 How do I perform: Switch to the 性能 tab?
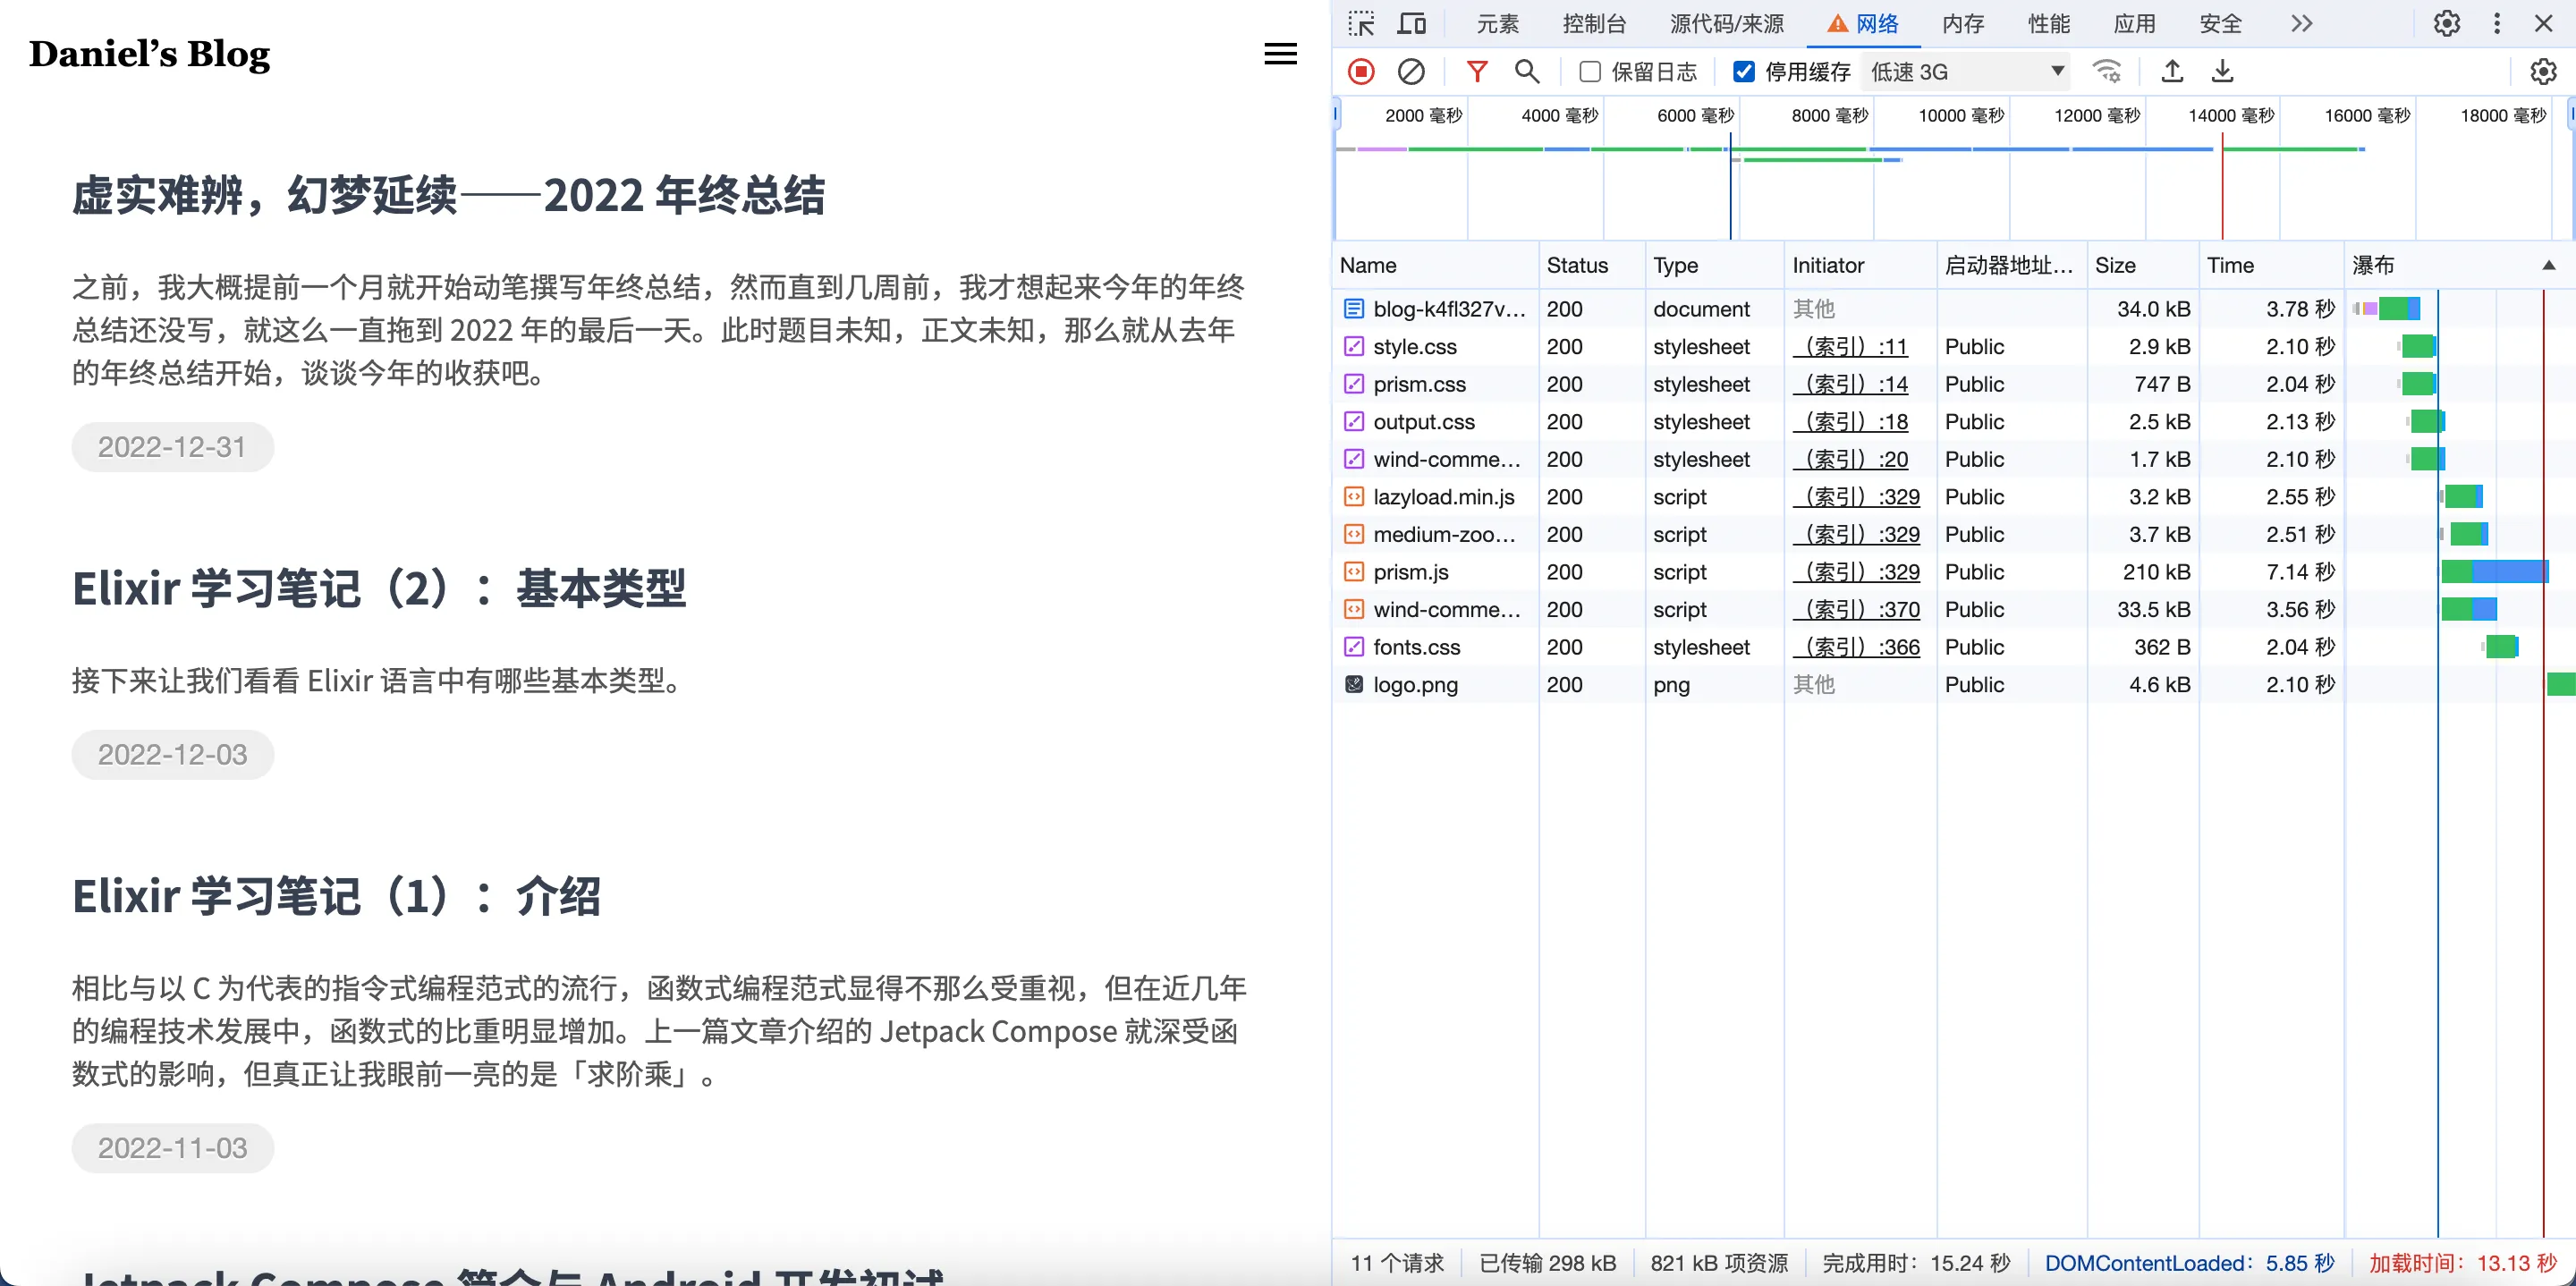[x=2048, y=23]
